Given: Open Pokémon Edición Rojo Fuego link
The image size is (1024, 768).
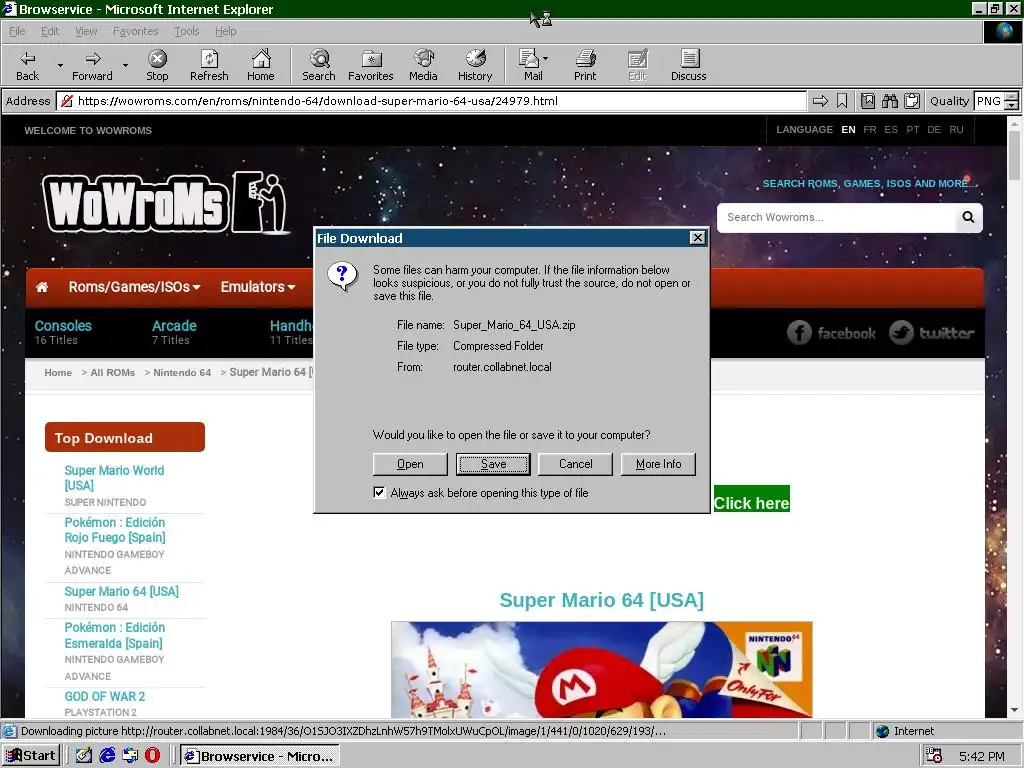Looking at the screenshot, I should [115, 530].
